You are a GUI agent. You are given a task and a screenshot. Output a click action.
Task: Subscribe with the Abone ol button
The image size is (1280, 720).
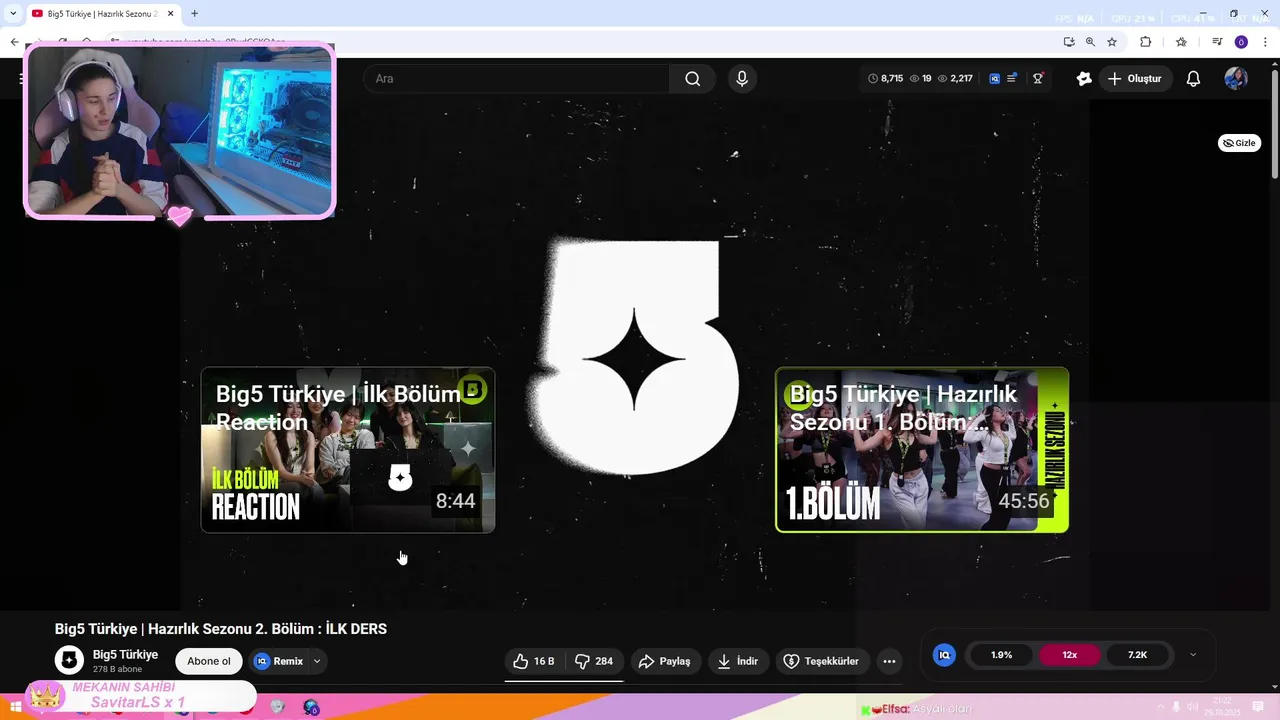coord(209,661)
